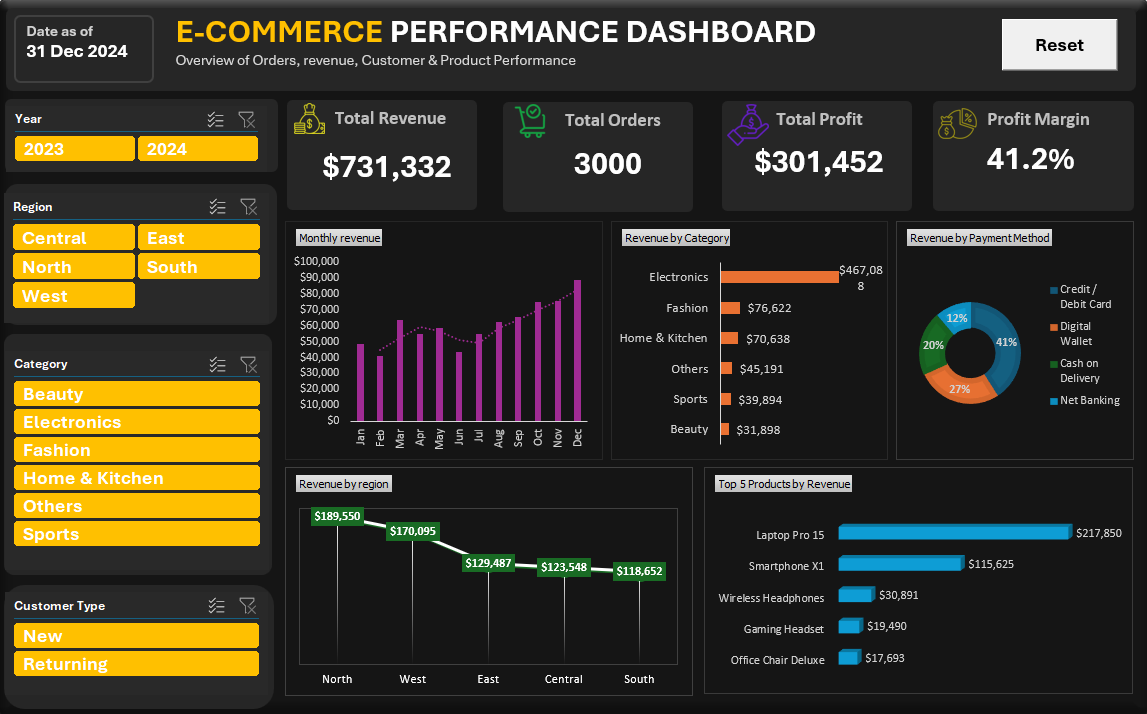Select the 2024 year slicer

click(x=198, y=149)
